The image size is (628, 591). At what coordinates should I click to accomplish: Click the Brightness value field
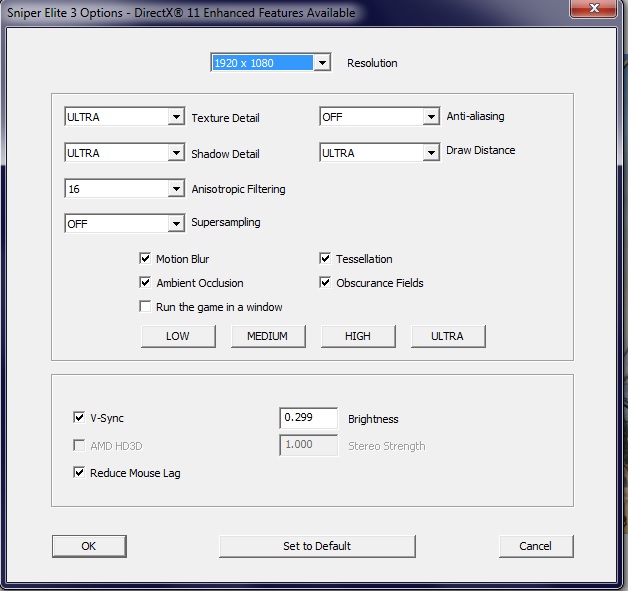pyautogui.click(x=308, y=418)
